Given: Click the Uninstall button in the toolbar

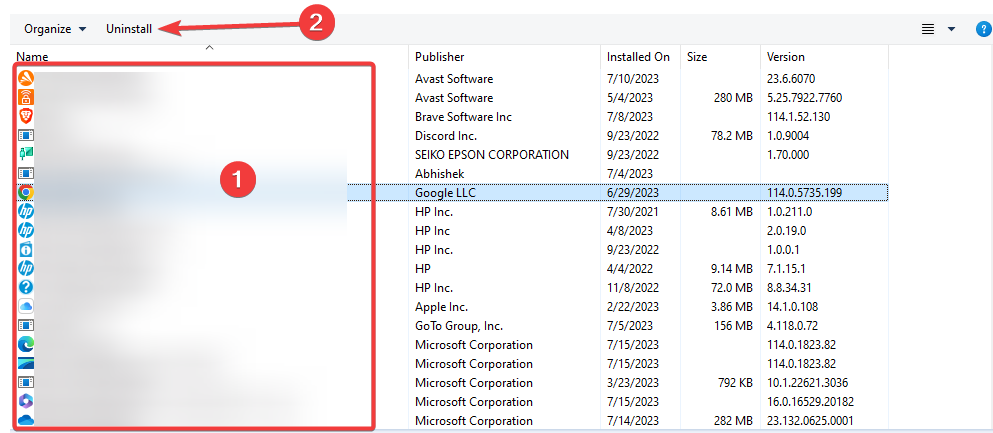Looking at the screenshot, I should [x=129, y=29].
